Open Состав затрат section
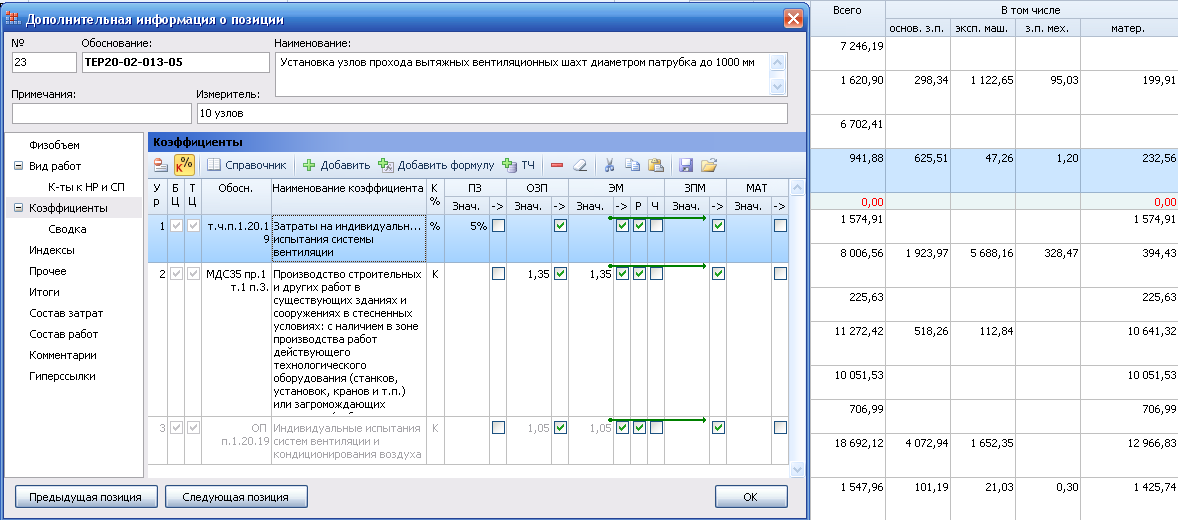The height and width of the screenshot is (520, 1178). tap(66, 313)
